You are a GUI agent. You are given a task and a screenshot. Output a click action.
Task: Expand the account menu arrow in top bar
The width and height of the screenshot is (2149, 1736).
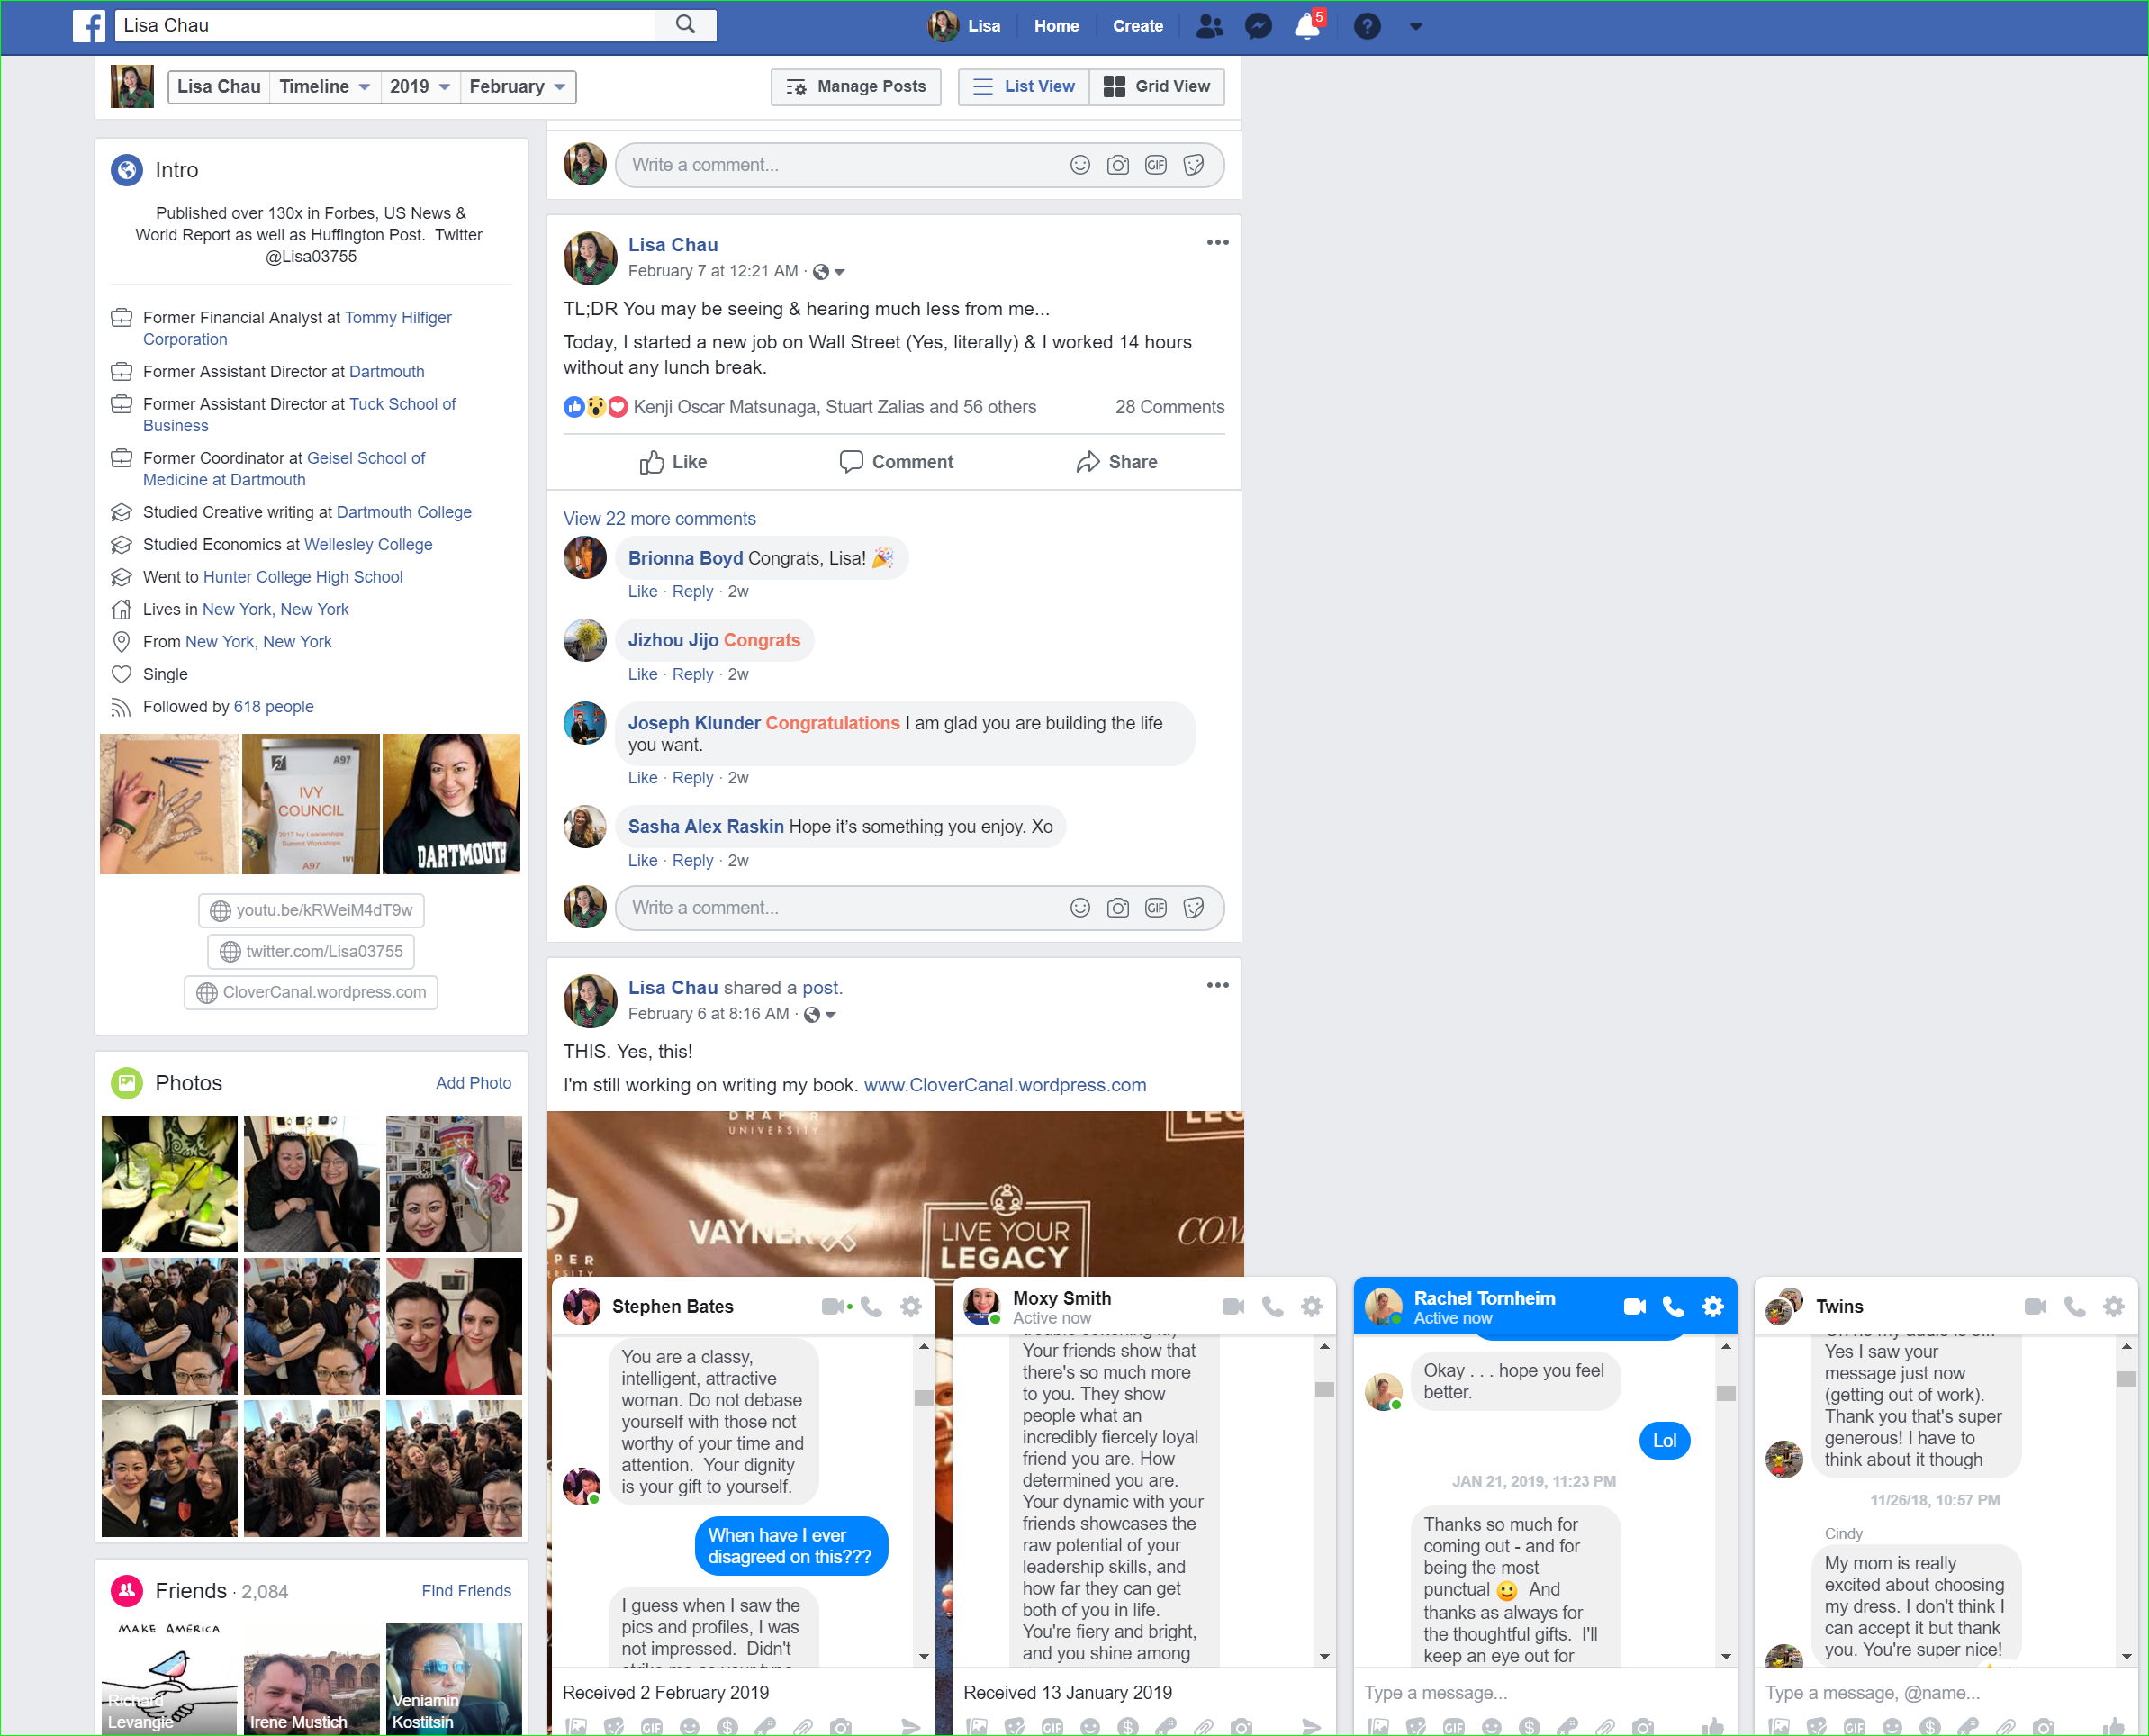point(1415,26)
